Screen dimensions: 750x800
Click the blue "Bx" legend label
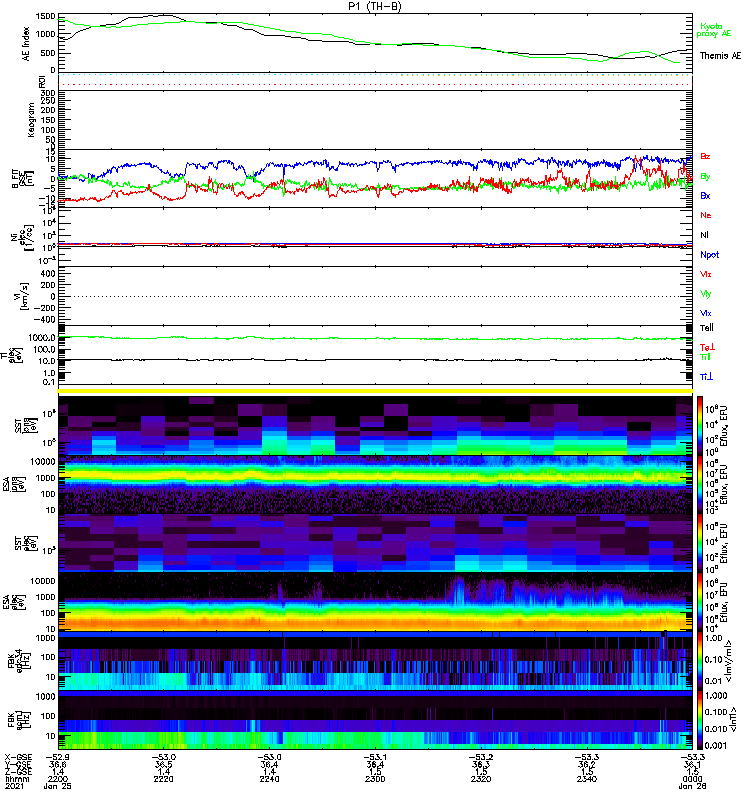pyautogui.click(x=705, y=195)
